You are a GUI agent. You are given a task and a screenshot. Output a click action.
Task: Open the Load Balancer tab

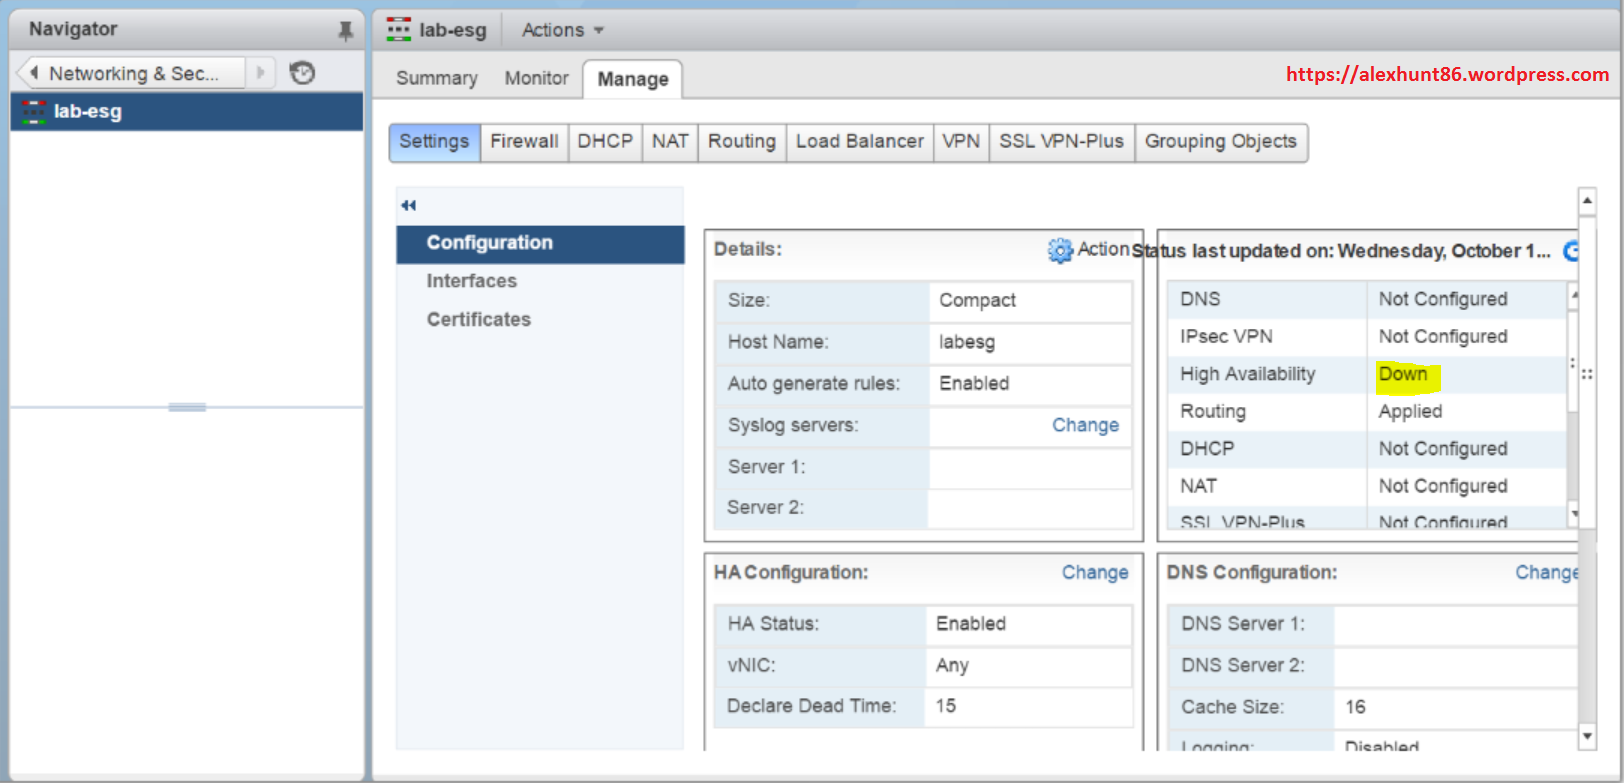click(x=859, y=142)
